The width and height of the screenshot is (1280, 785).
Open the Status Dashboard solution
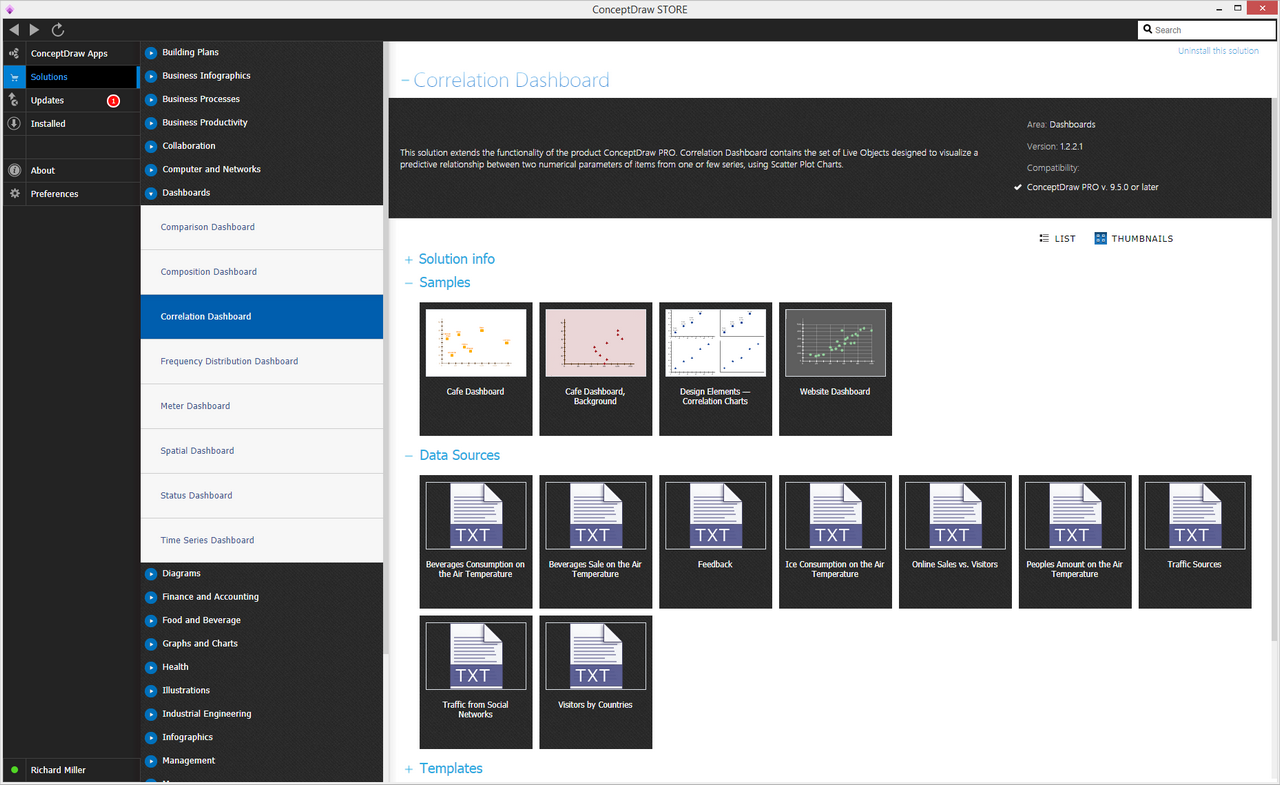262,495
